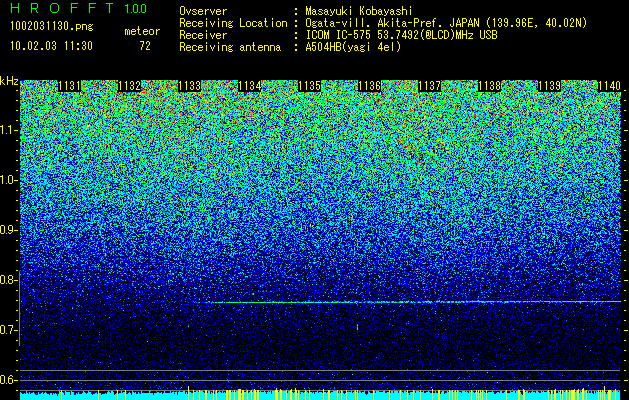This screenshot has width=629, height=400.
Task: Click the 1136 time marker
Action: [x=369, y=86]
